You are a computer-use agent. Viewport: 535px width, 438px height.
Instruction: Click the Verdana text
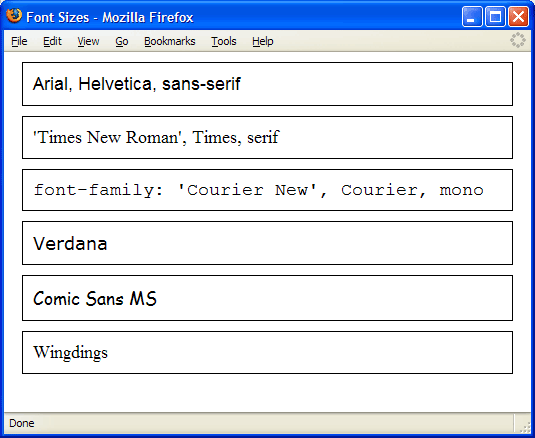click(x=70, y=243)
